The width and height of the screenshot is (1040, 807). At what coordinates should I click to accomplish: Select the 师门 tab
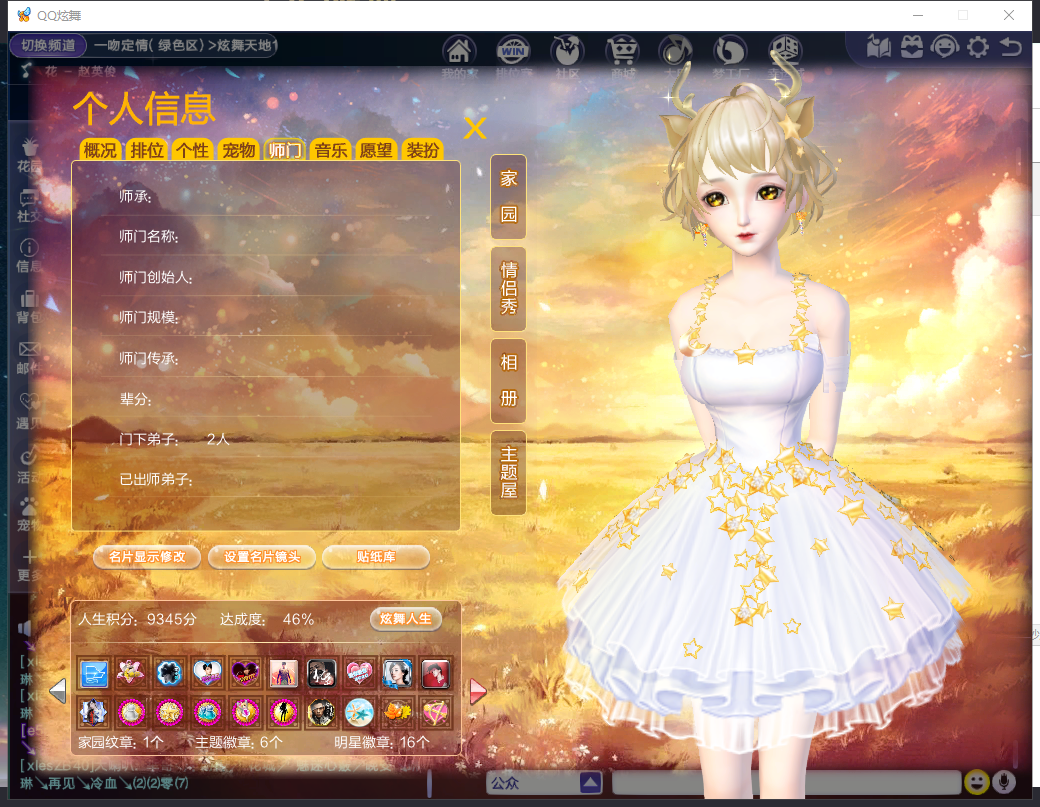coord(285,151)
